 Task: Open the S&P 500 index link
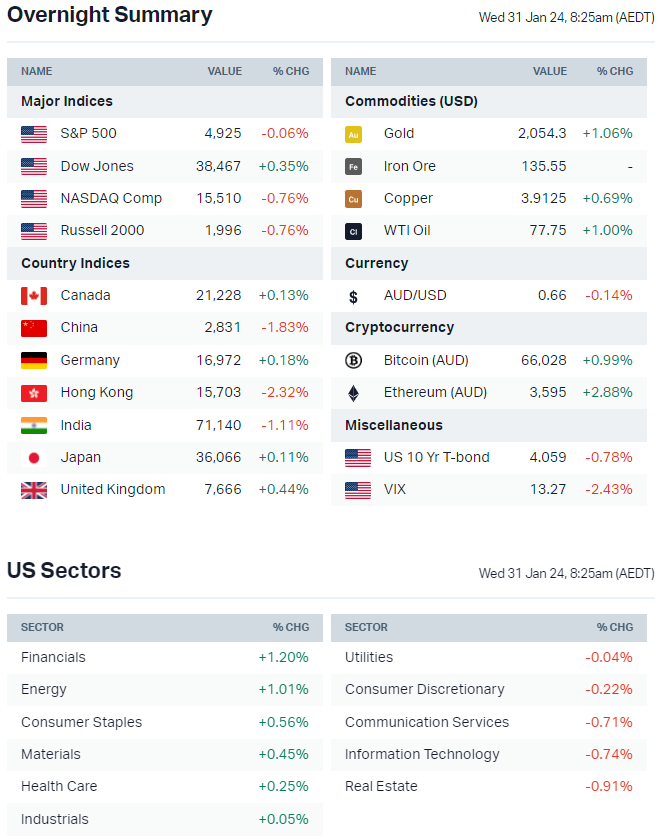(x=88, y=133)
